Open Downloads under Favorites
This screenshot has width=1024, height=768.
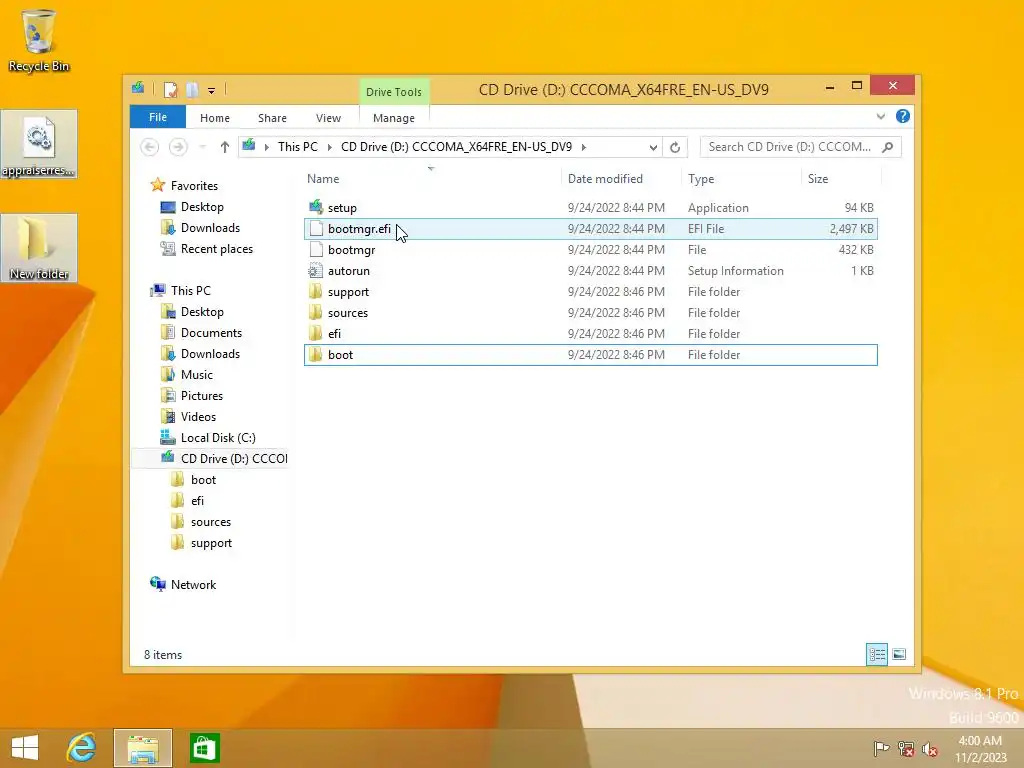pyautogui.click(x=210, y=228)
